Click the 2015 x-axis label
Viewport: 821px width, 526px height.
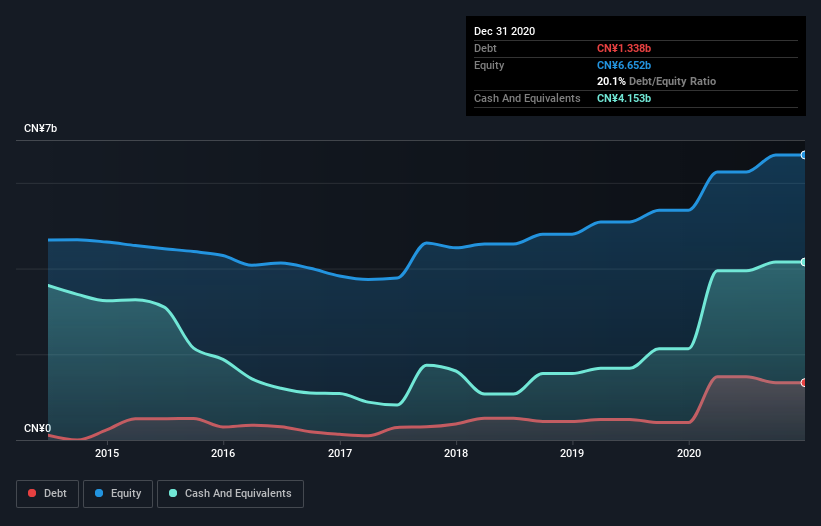click(x=107, y=453)
